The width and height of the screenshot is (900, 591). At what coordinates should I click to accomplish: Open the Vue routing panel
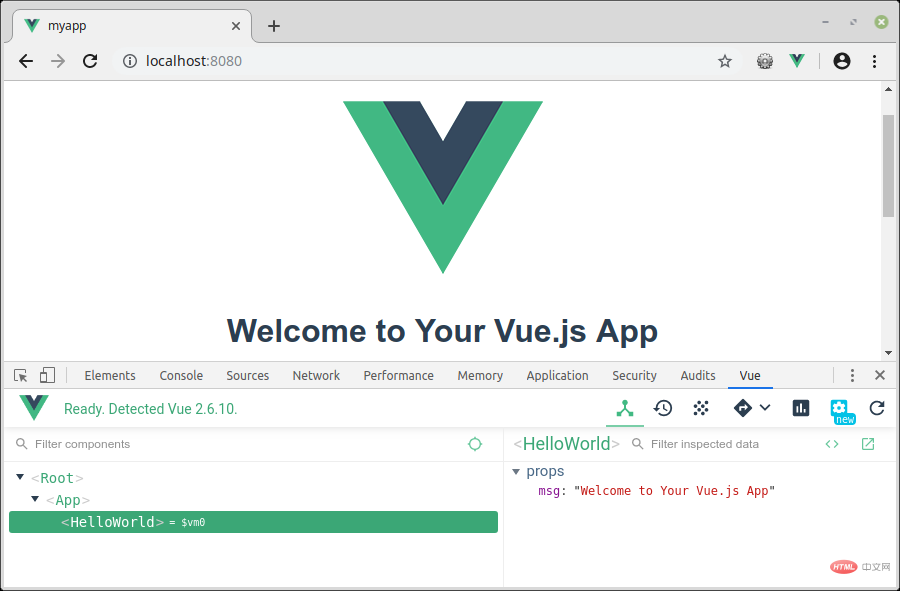click(743, 409)
